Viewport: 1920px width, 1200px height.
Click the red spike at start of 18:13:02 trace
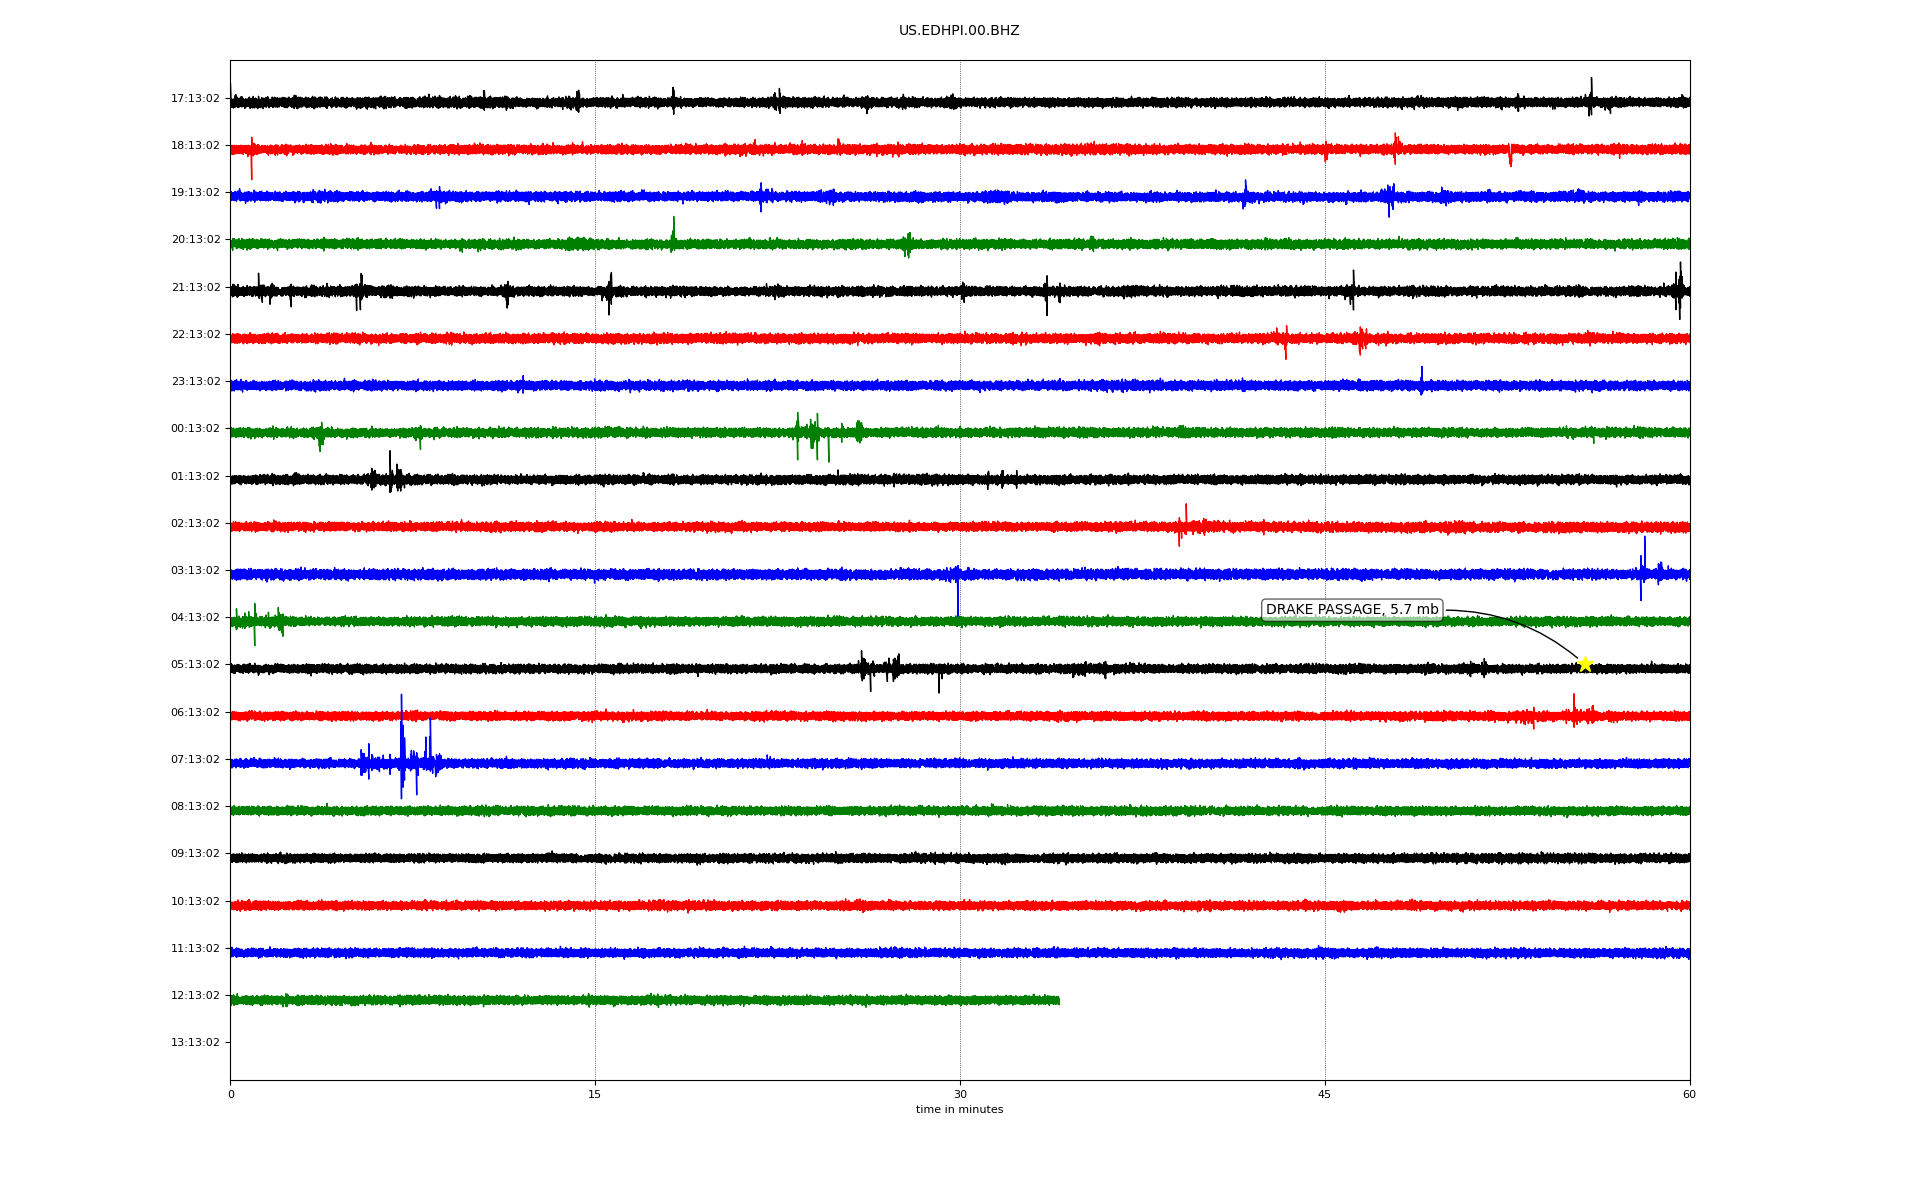pos(251,158)
